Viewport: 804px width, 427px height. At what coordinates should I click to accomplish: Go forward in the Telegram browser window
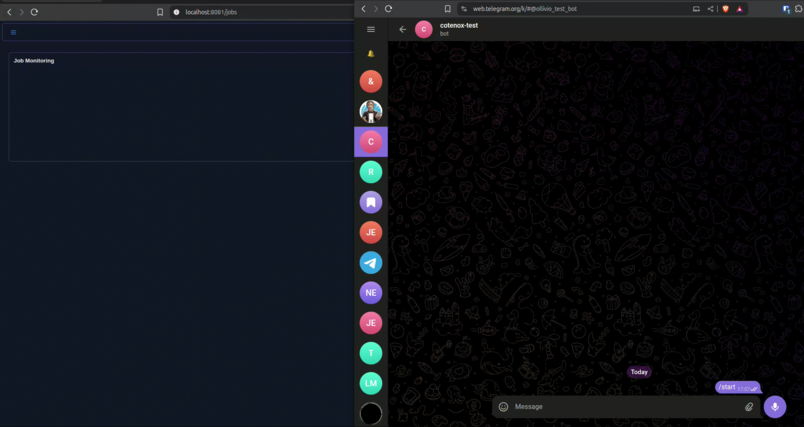(376, 9)
